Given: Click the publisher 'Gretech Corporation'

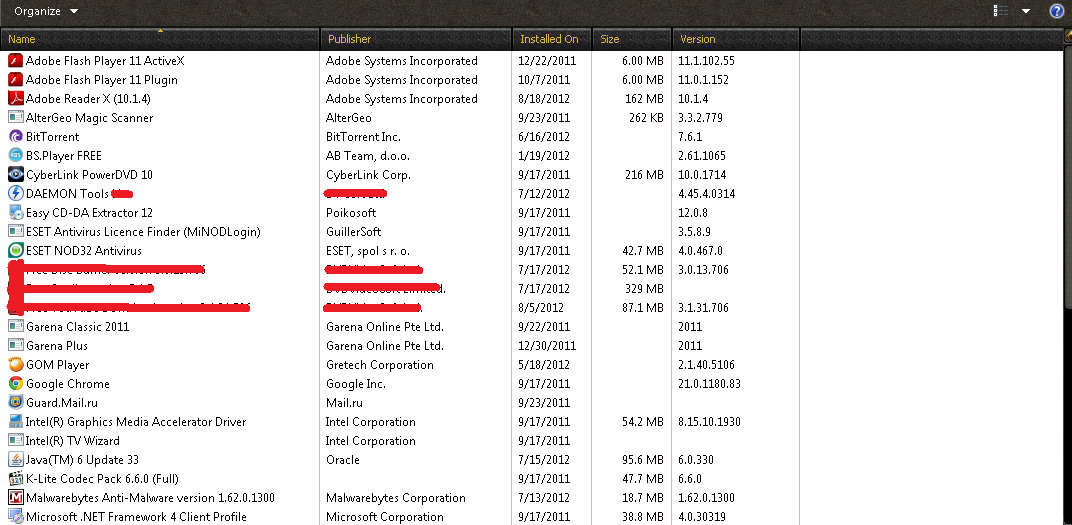Looking at the screenshot, I should click(x=379, y=365).
